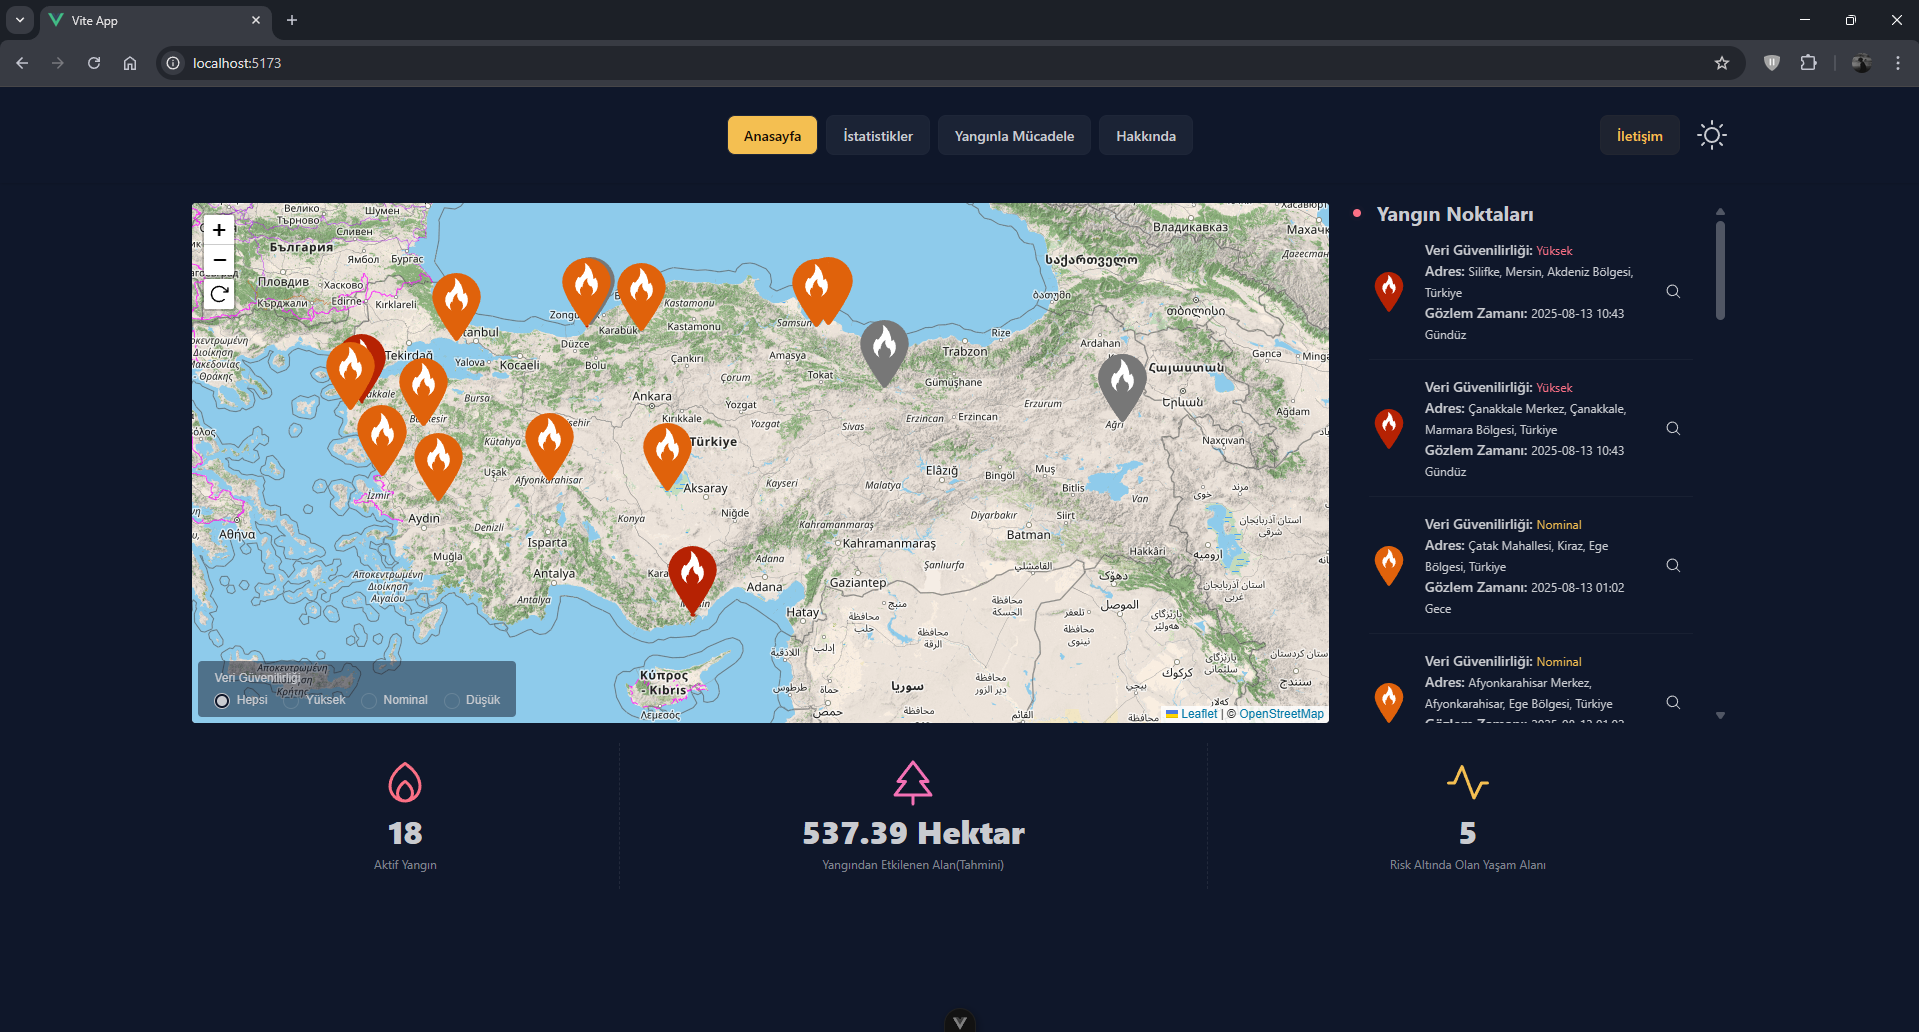Open the browser extensions menu
Screen dimensions: 1919x1032
click(x=1808, y=63)
